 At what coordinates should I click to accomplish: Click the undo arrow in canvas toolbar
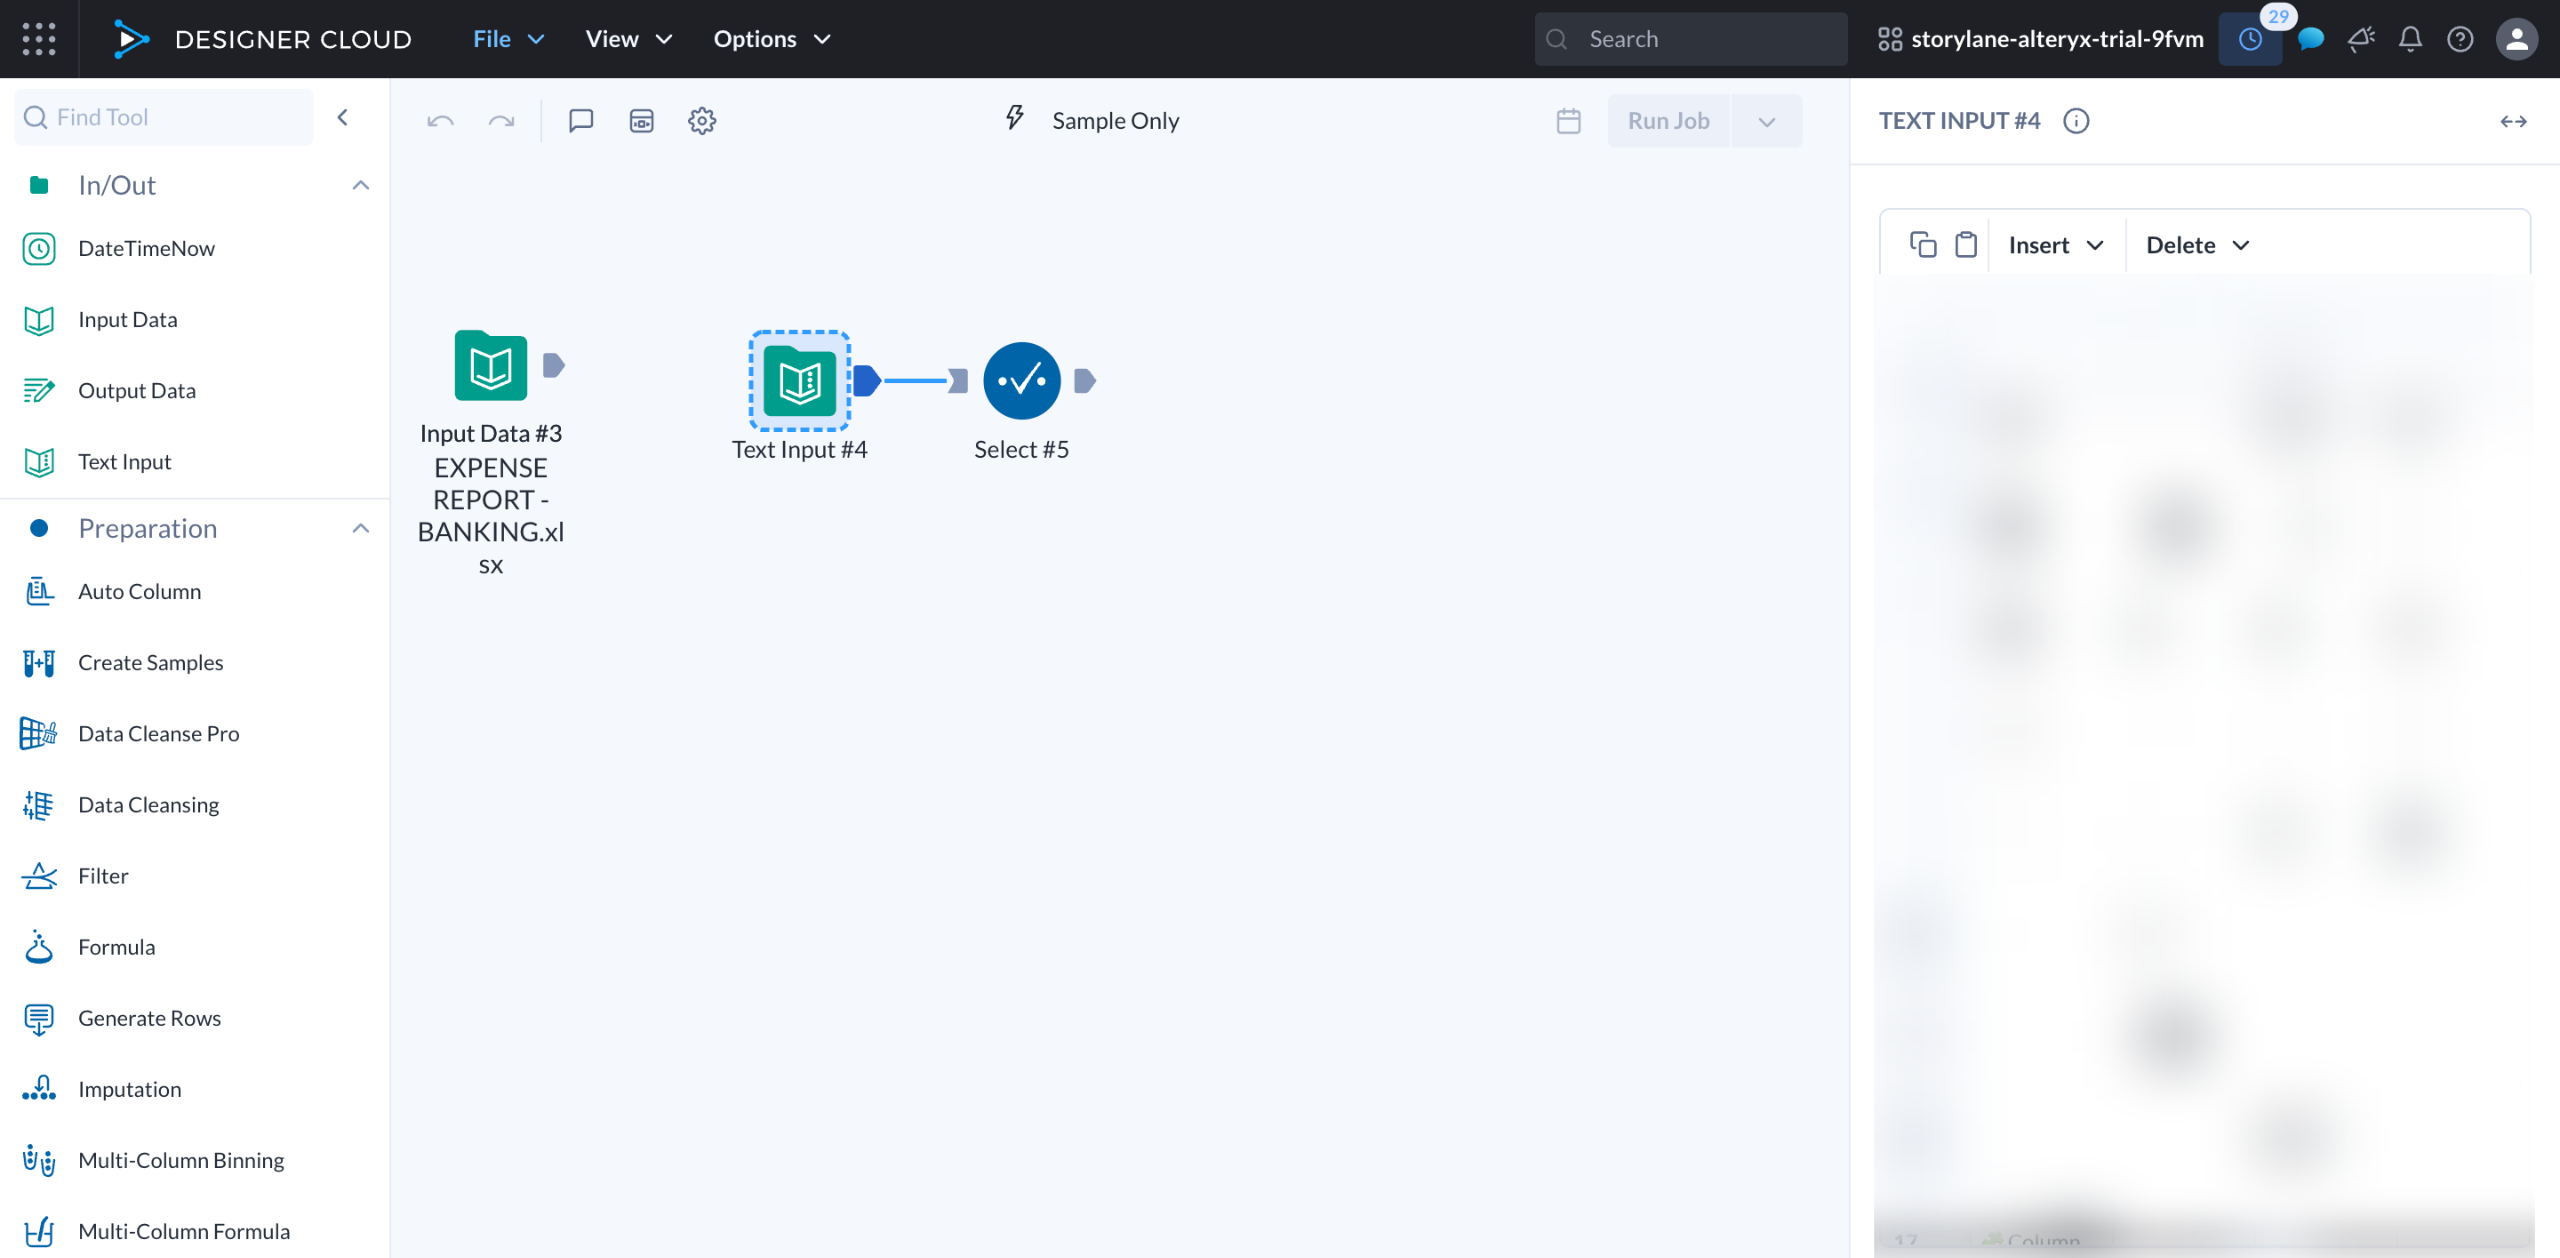click(440, 121)
